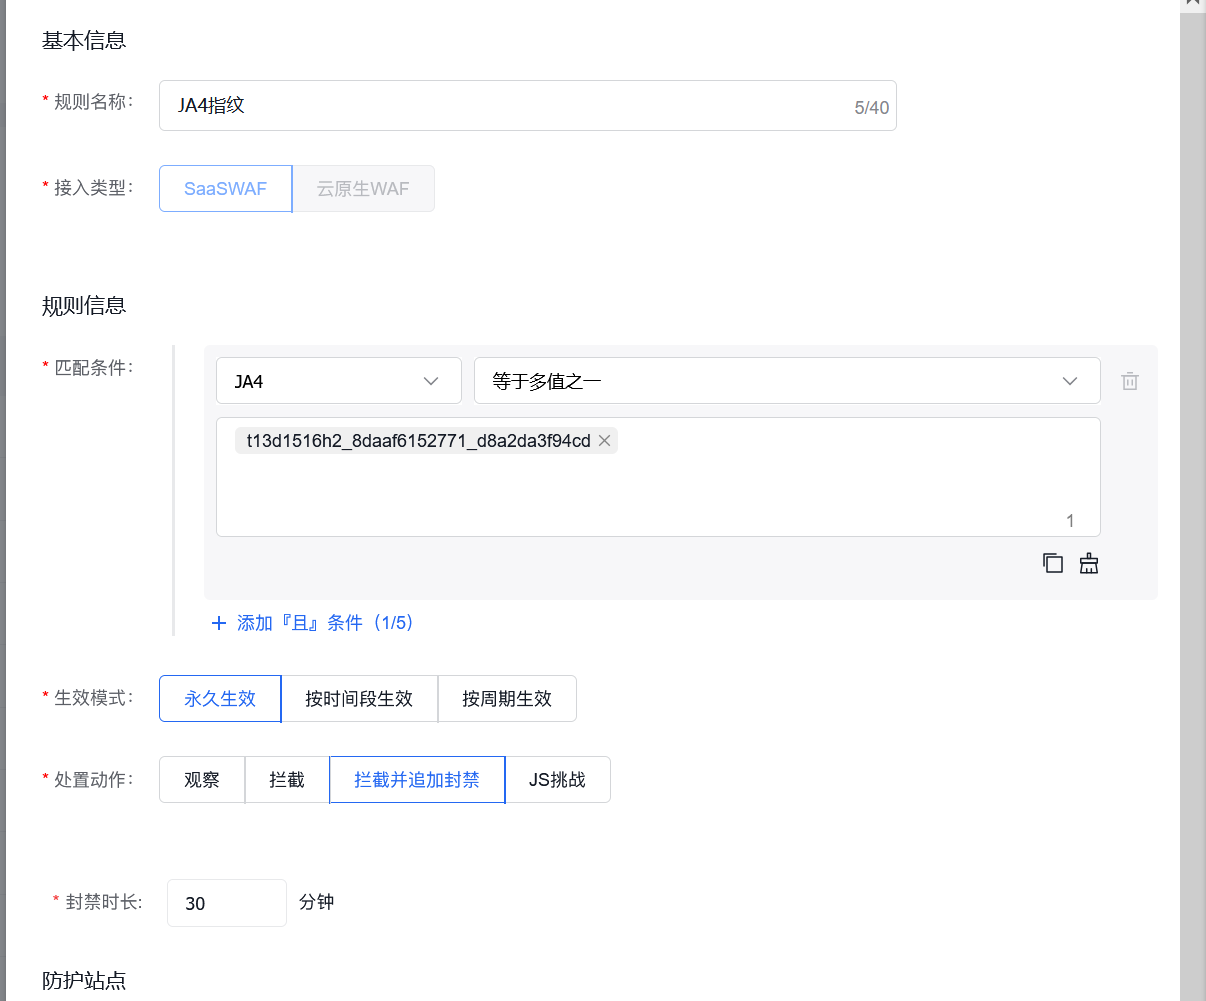Clear values using the broom icon

point(1088,563)
